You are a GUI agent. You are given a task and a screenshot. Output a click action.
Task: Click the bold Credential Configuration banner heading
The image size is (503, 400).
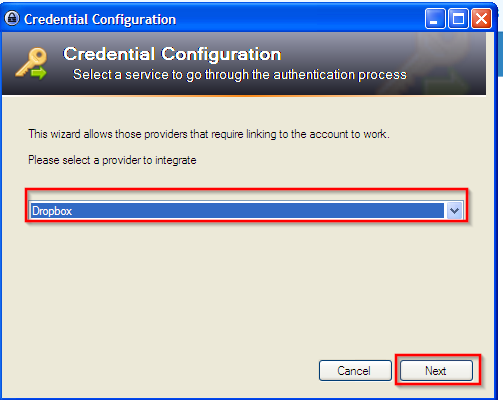coord(172,54)
